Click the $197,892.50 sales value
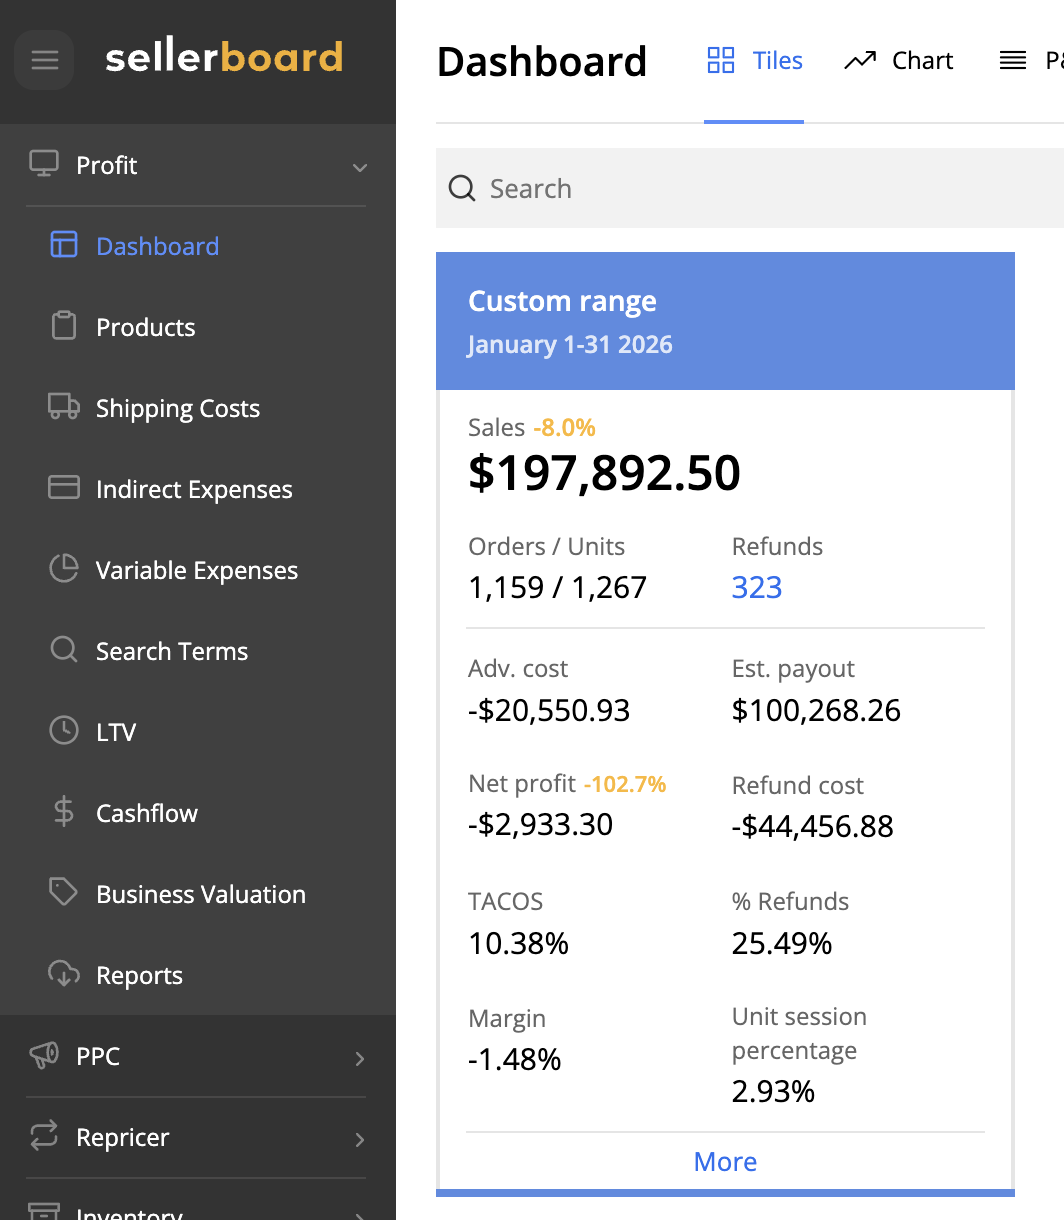The width and height of the screenshot is (1064, 1220). tap(604, 473)
